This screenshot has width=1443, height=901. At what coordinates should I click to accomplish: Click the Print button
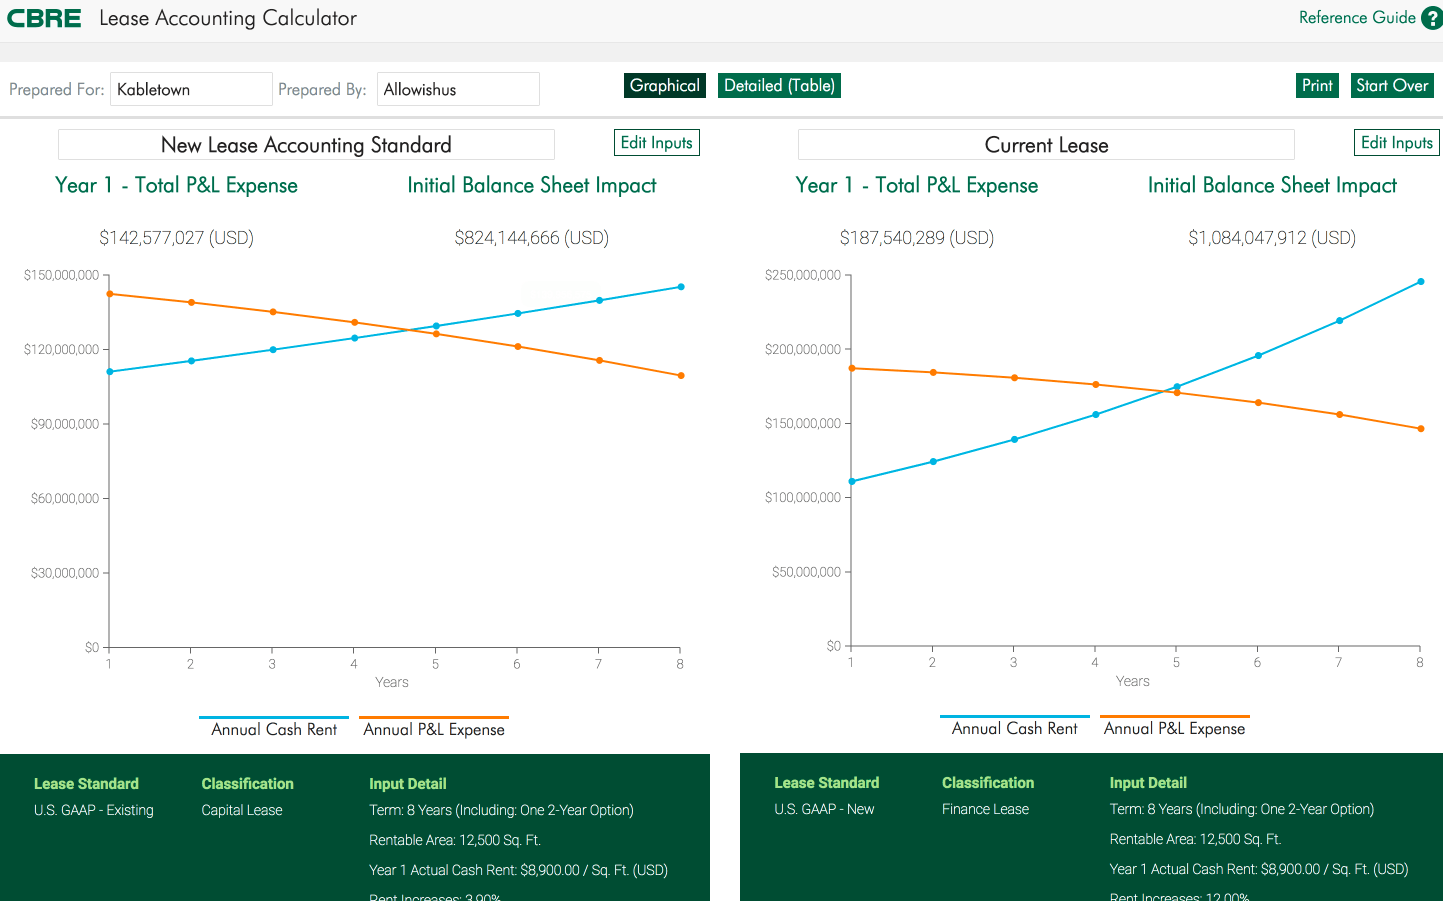(1317, 86)
